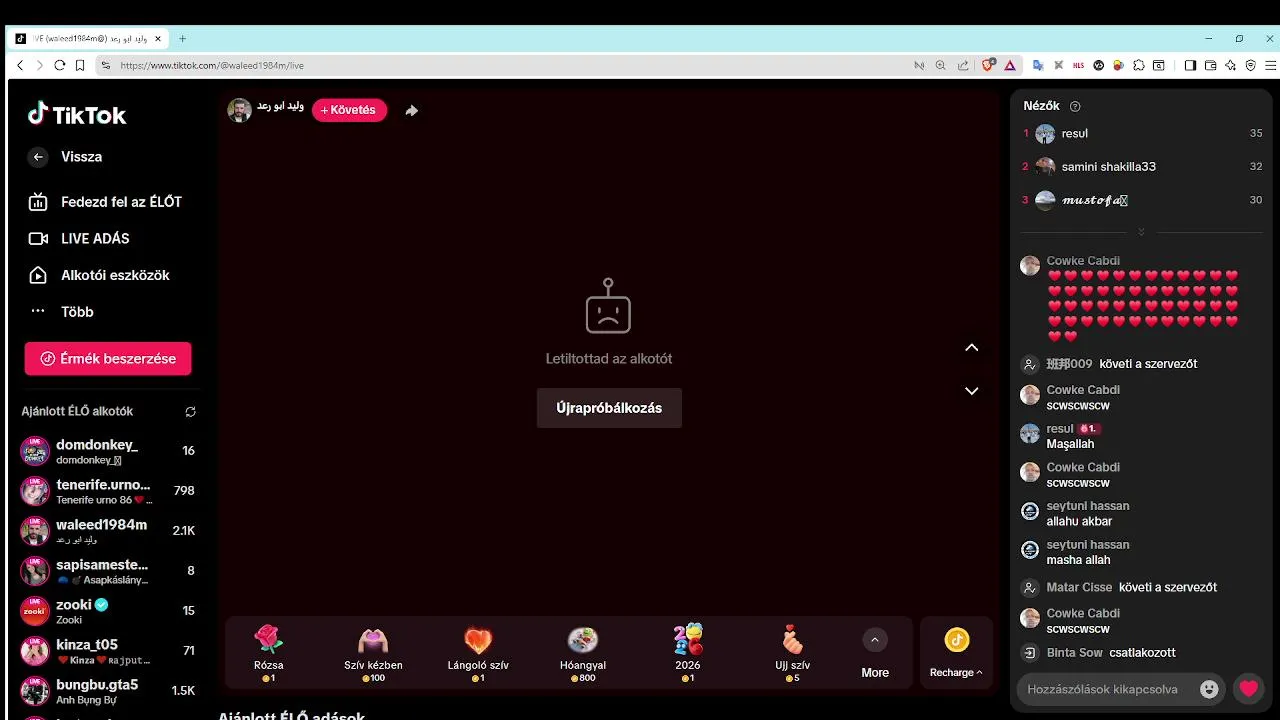Open the translate extension icon

(1038, 65)
